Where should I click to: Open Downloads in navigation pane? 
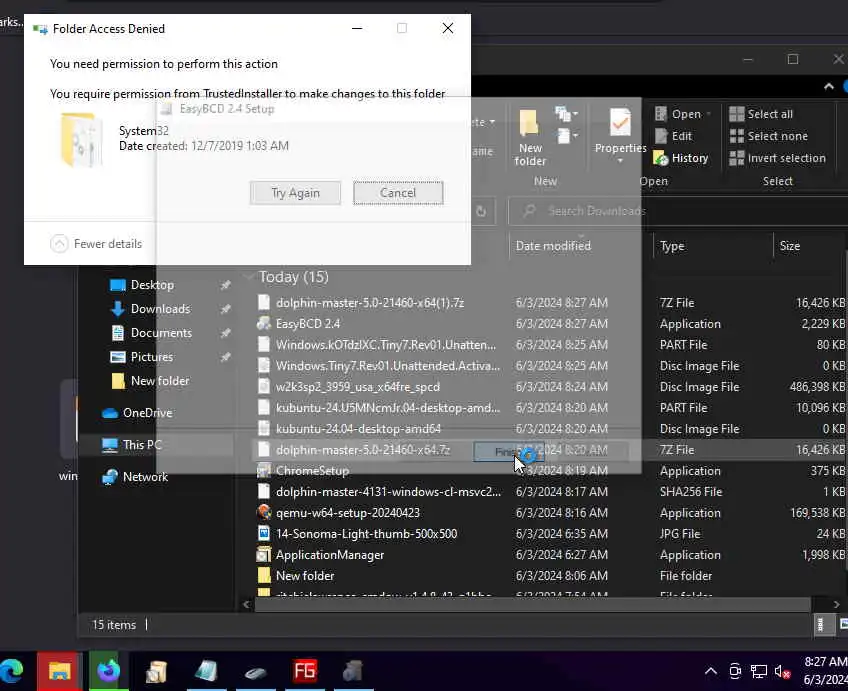click(160, 309)
